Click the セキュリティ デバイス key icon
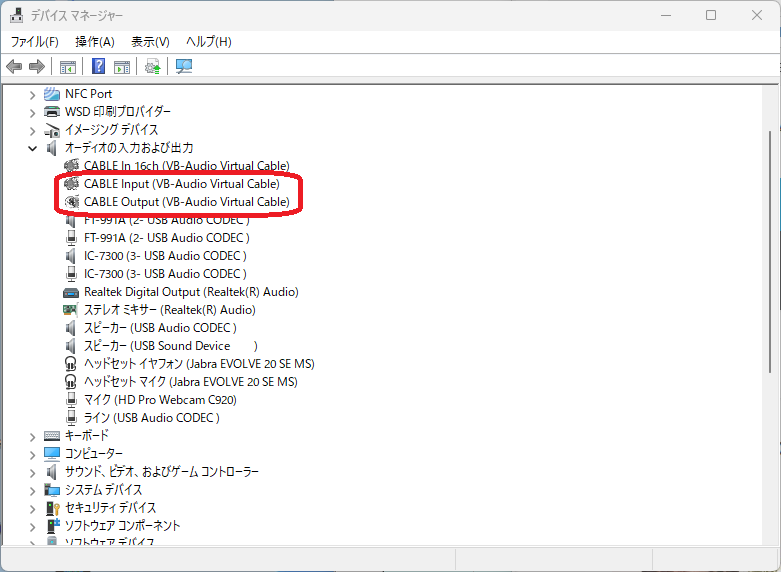 point(52,508)
